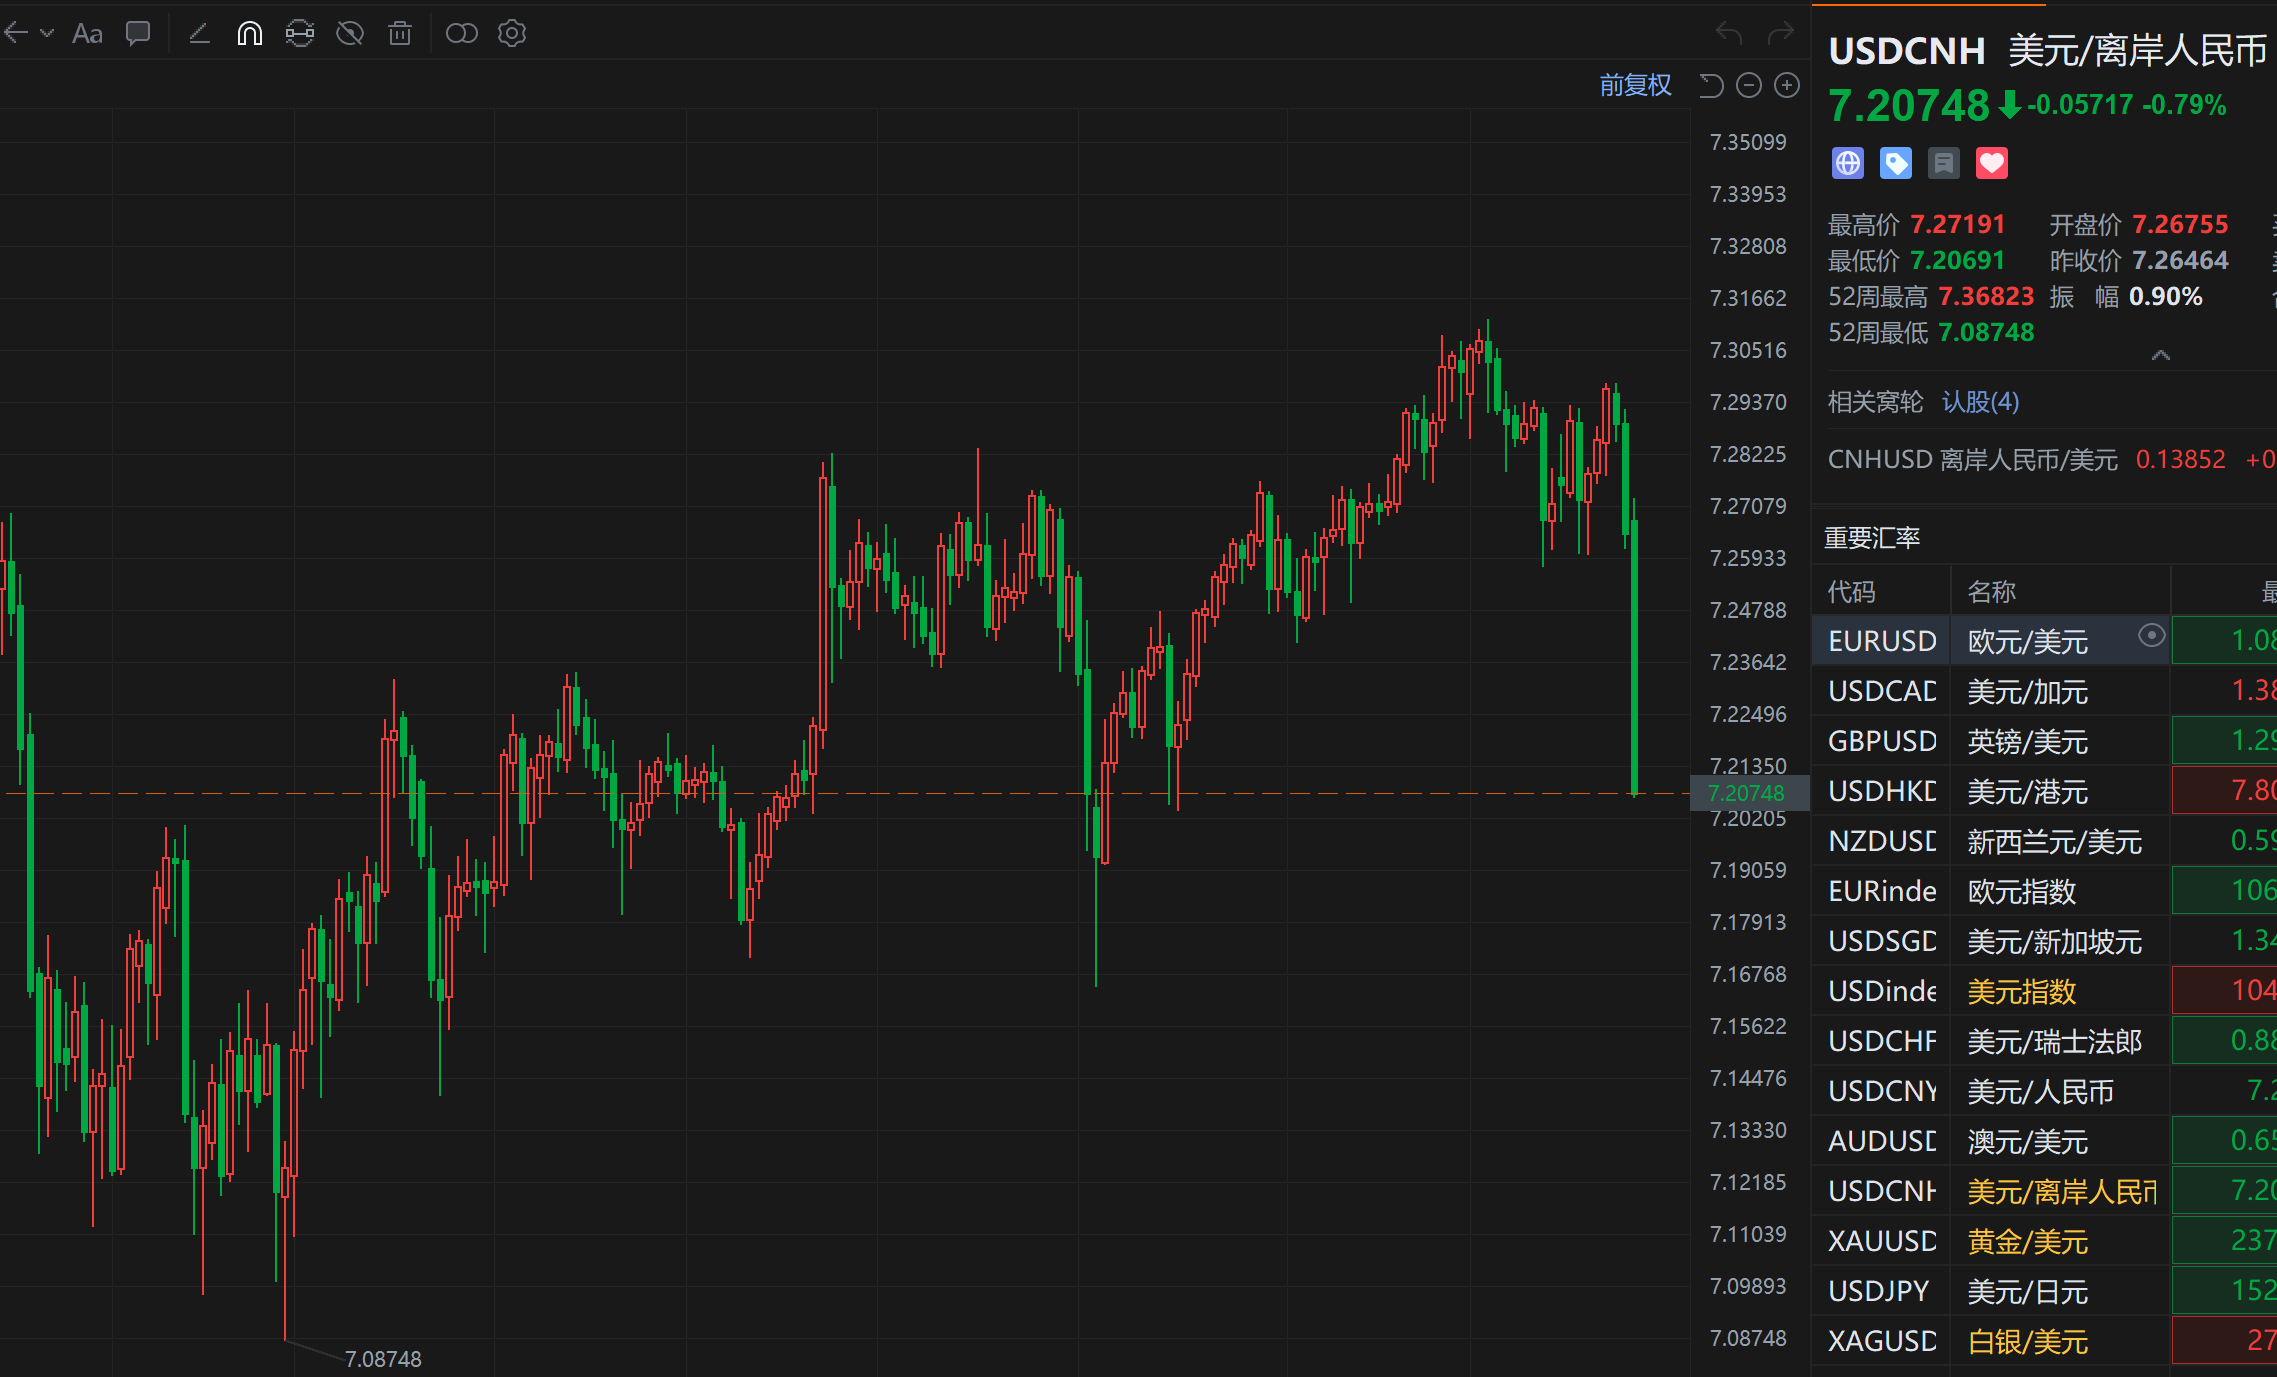Select the back arrow drawing tool

[15, 33]
